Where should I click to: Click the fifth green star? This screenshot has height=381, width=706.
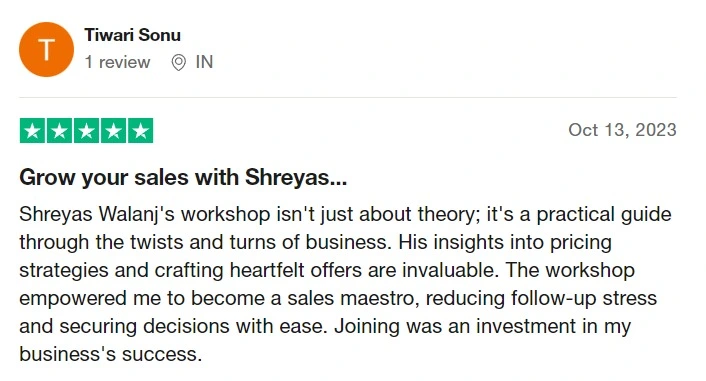pos(140,131)
